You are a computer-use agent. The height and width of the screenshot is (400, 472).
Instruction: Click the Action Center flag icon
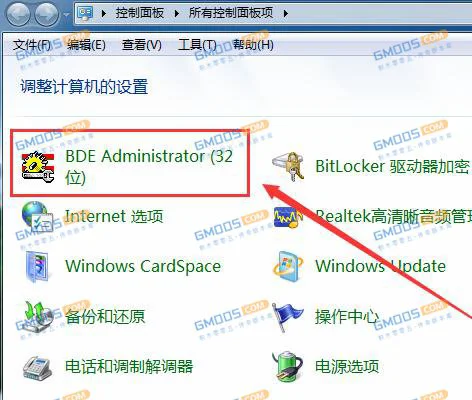click(288, 317)
